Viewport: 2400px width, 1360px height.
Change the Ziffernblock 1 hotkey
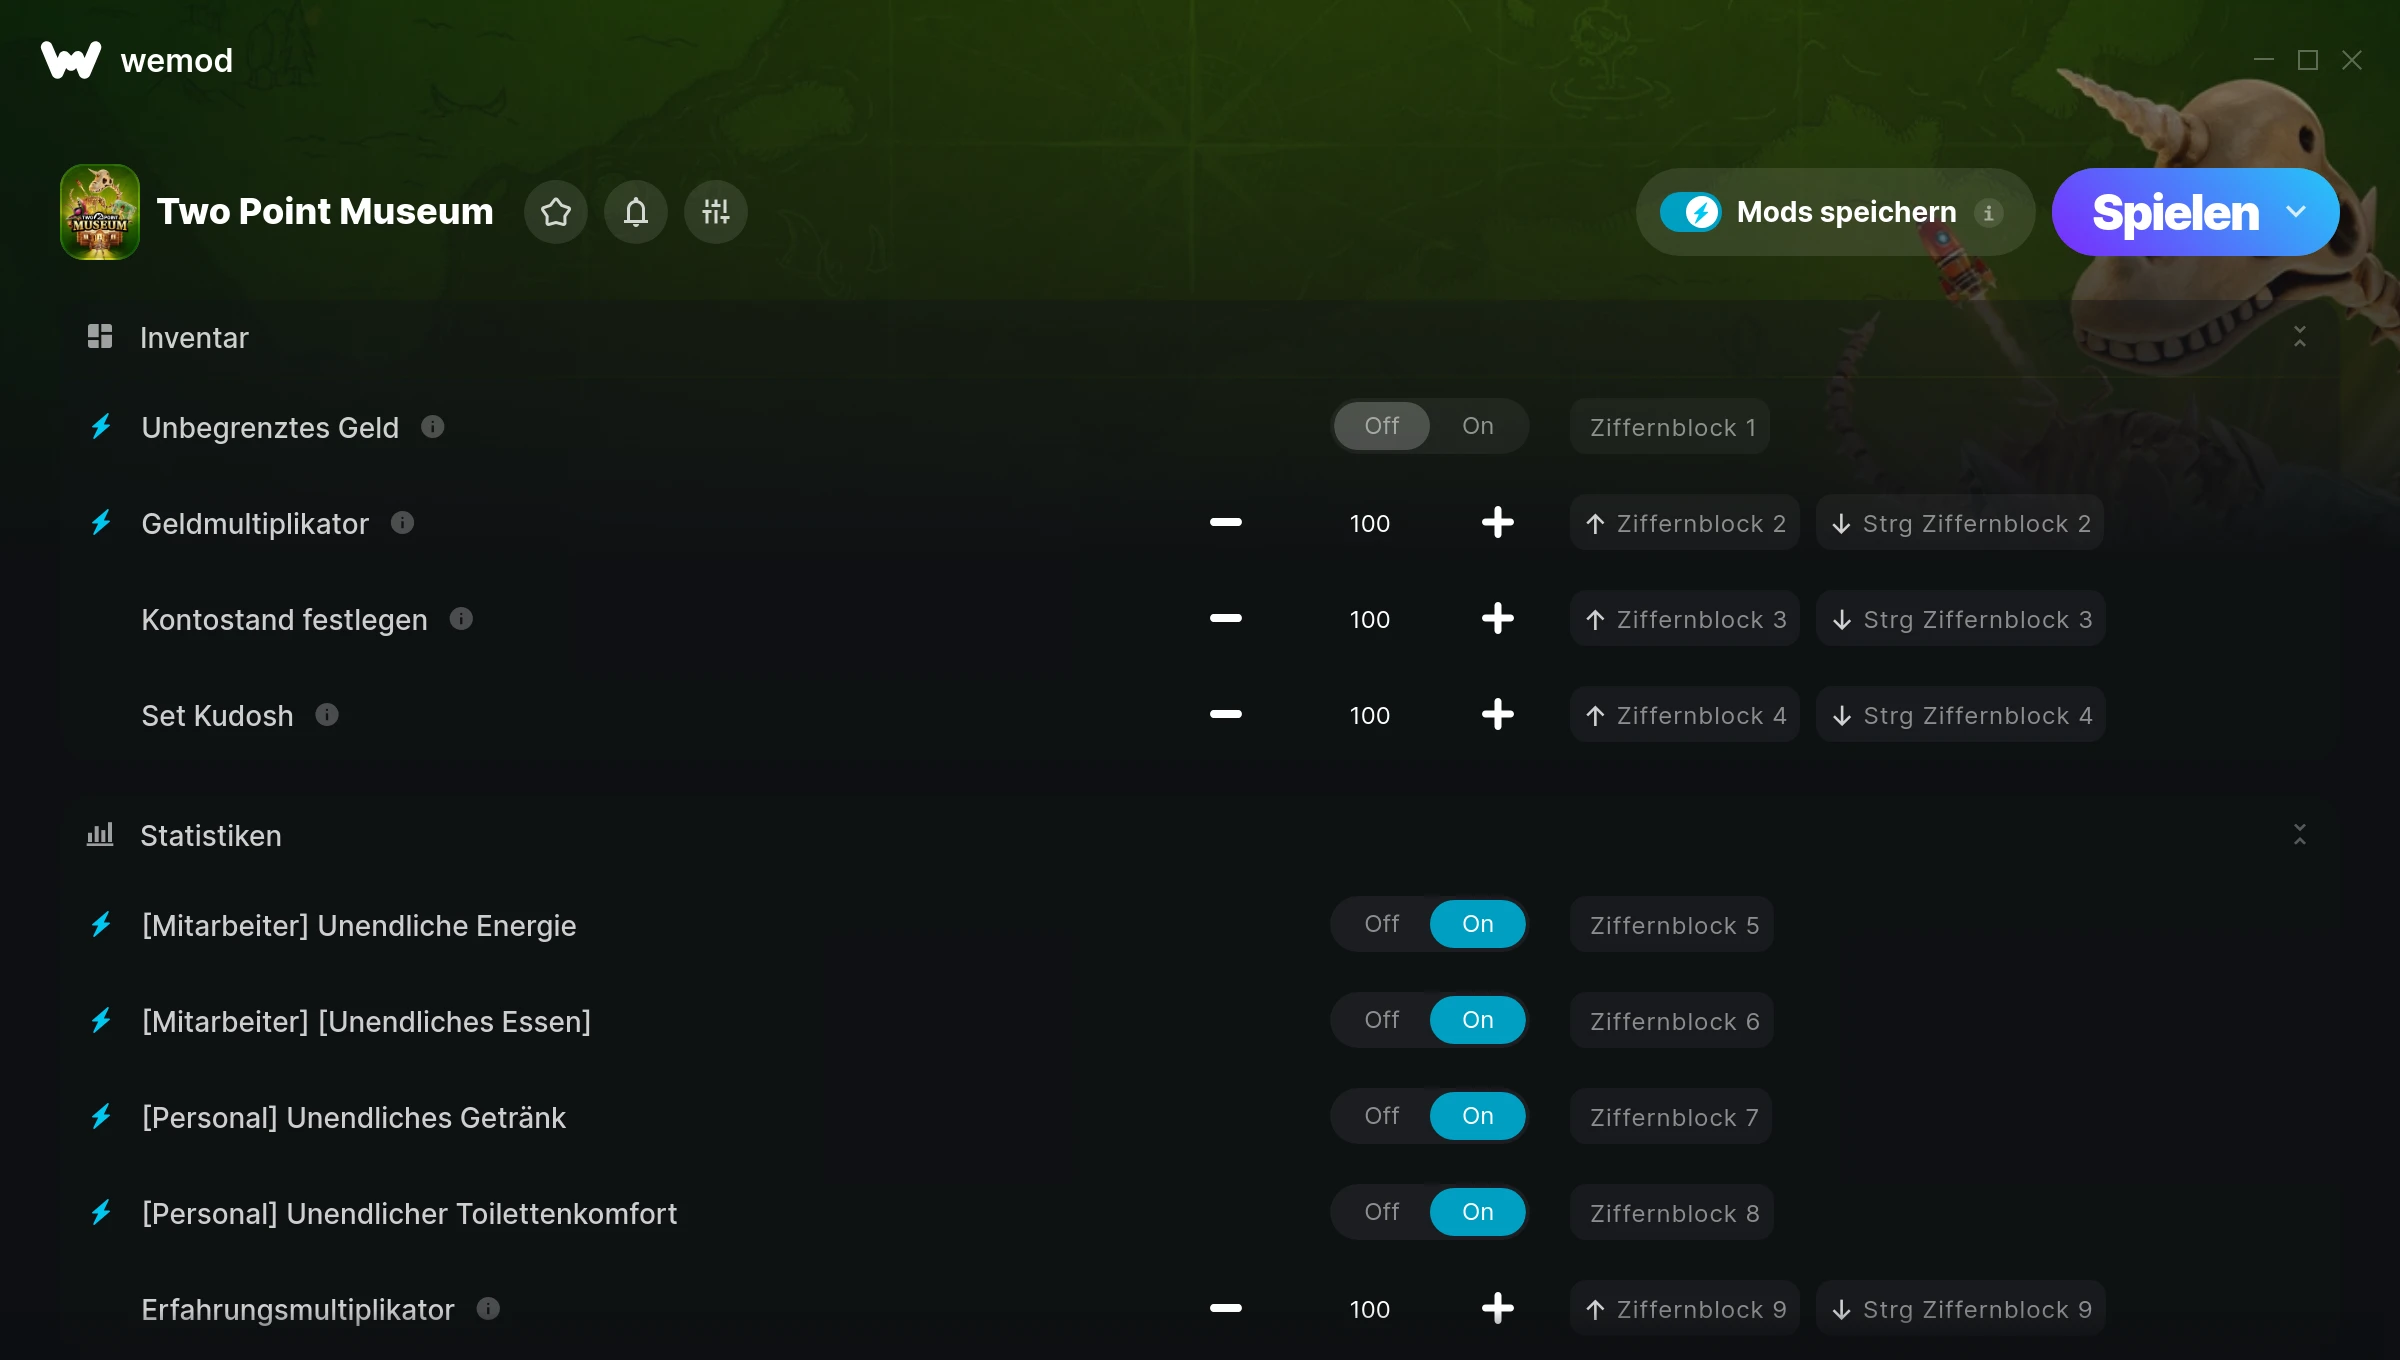(1670, 427)
